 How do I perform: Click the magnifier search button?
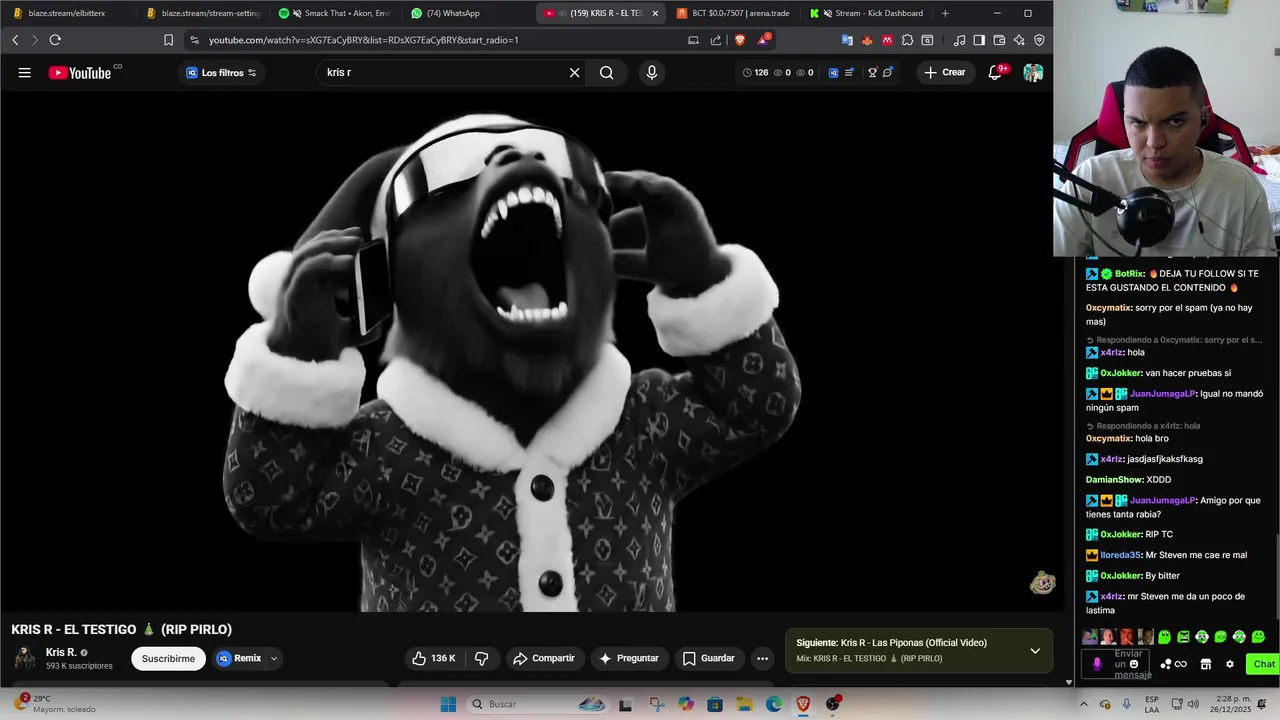click(x=606, y=72)
